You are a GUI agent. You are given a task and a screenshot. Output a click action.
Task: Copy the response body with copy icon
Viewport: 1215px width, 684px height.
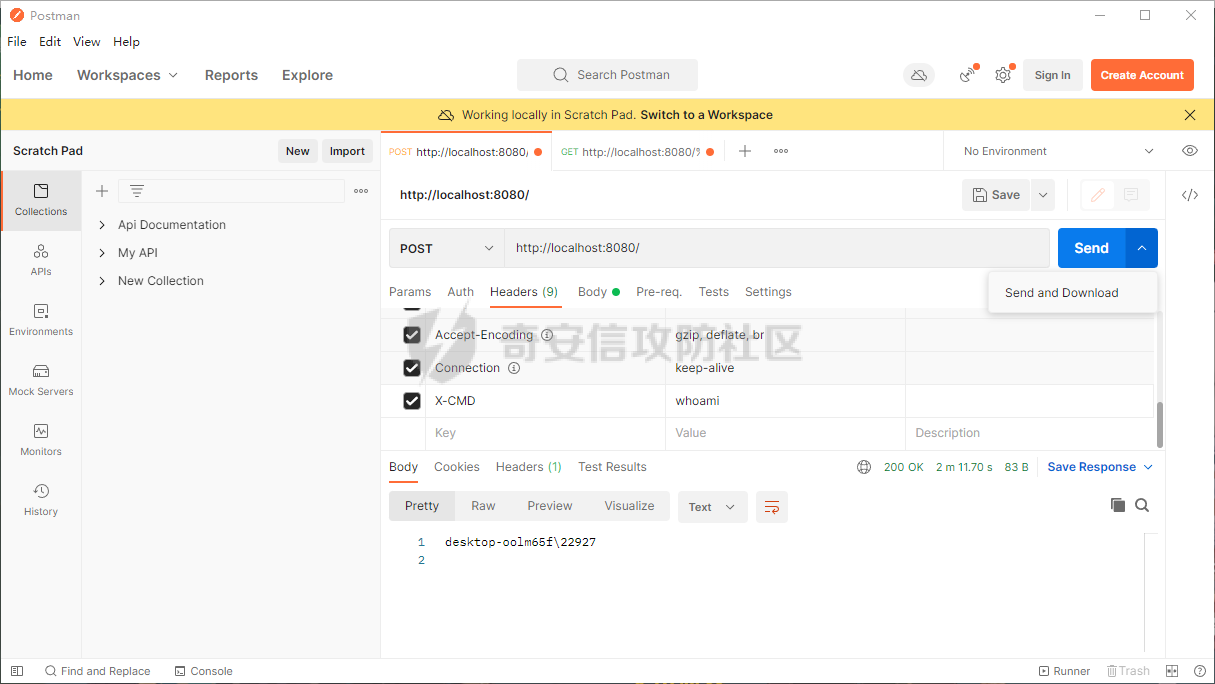(x=1118, y=505)
